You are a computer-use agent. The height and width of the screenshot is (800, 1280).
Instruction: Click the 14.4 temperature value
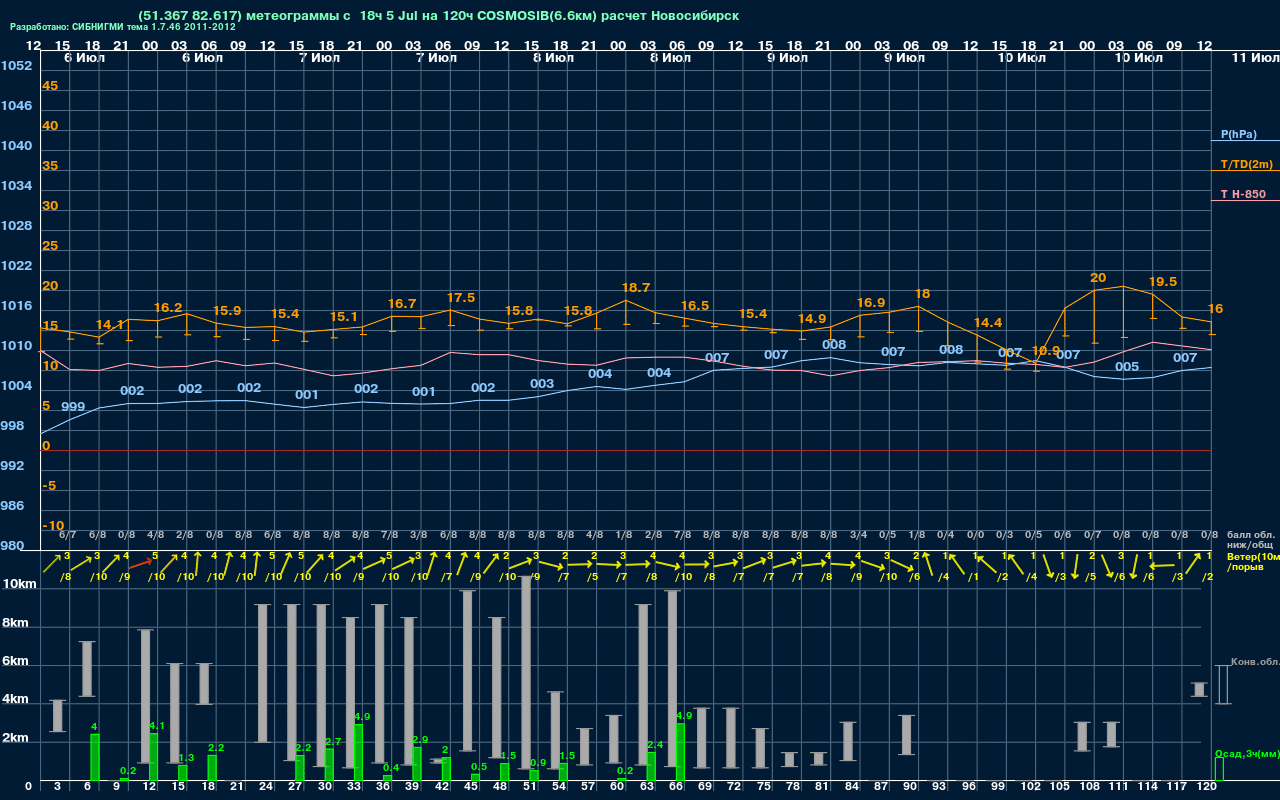pos(988,323)
